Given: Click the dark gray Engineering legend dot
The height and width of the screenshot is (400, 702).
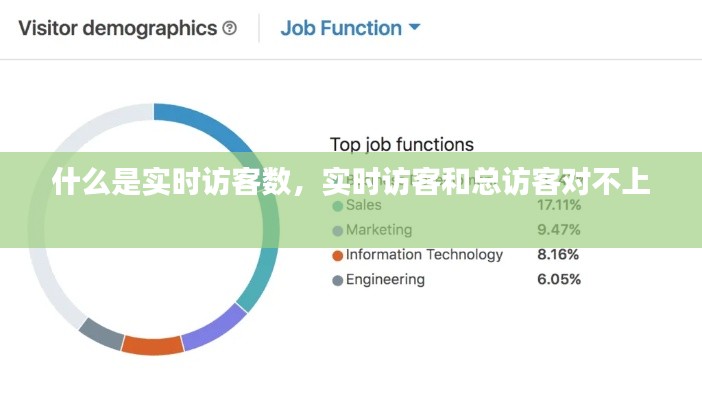Looking at the screenshot, I should pyautogui.click(x=337, y=280).
